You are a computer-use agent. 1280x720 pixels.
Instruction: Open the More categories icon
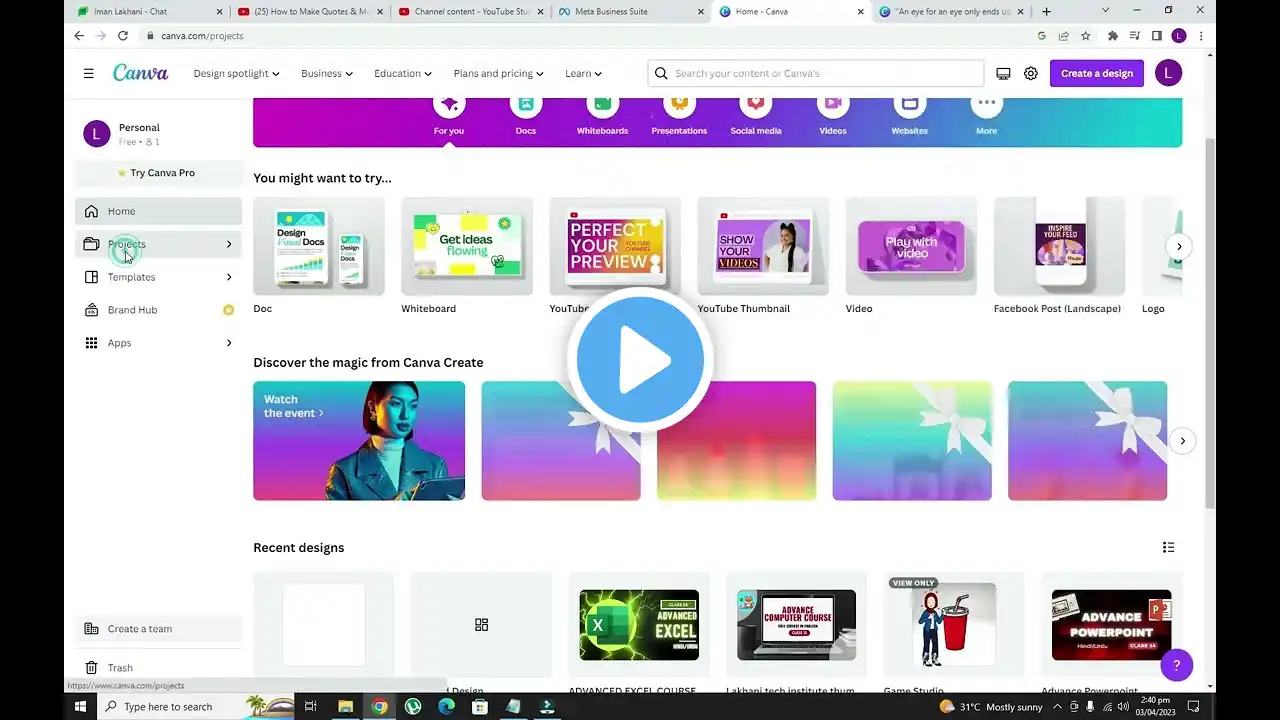point(986,104)
